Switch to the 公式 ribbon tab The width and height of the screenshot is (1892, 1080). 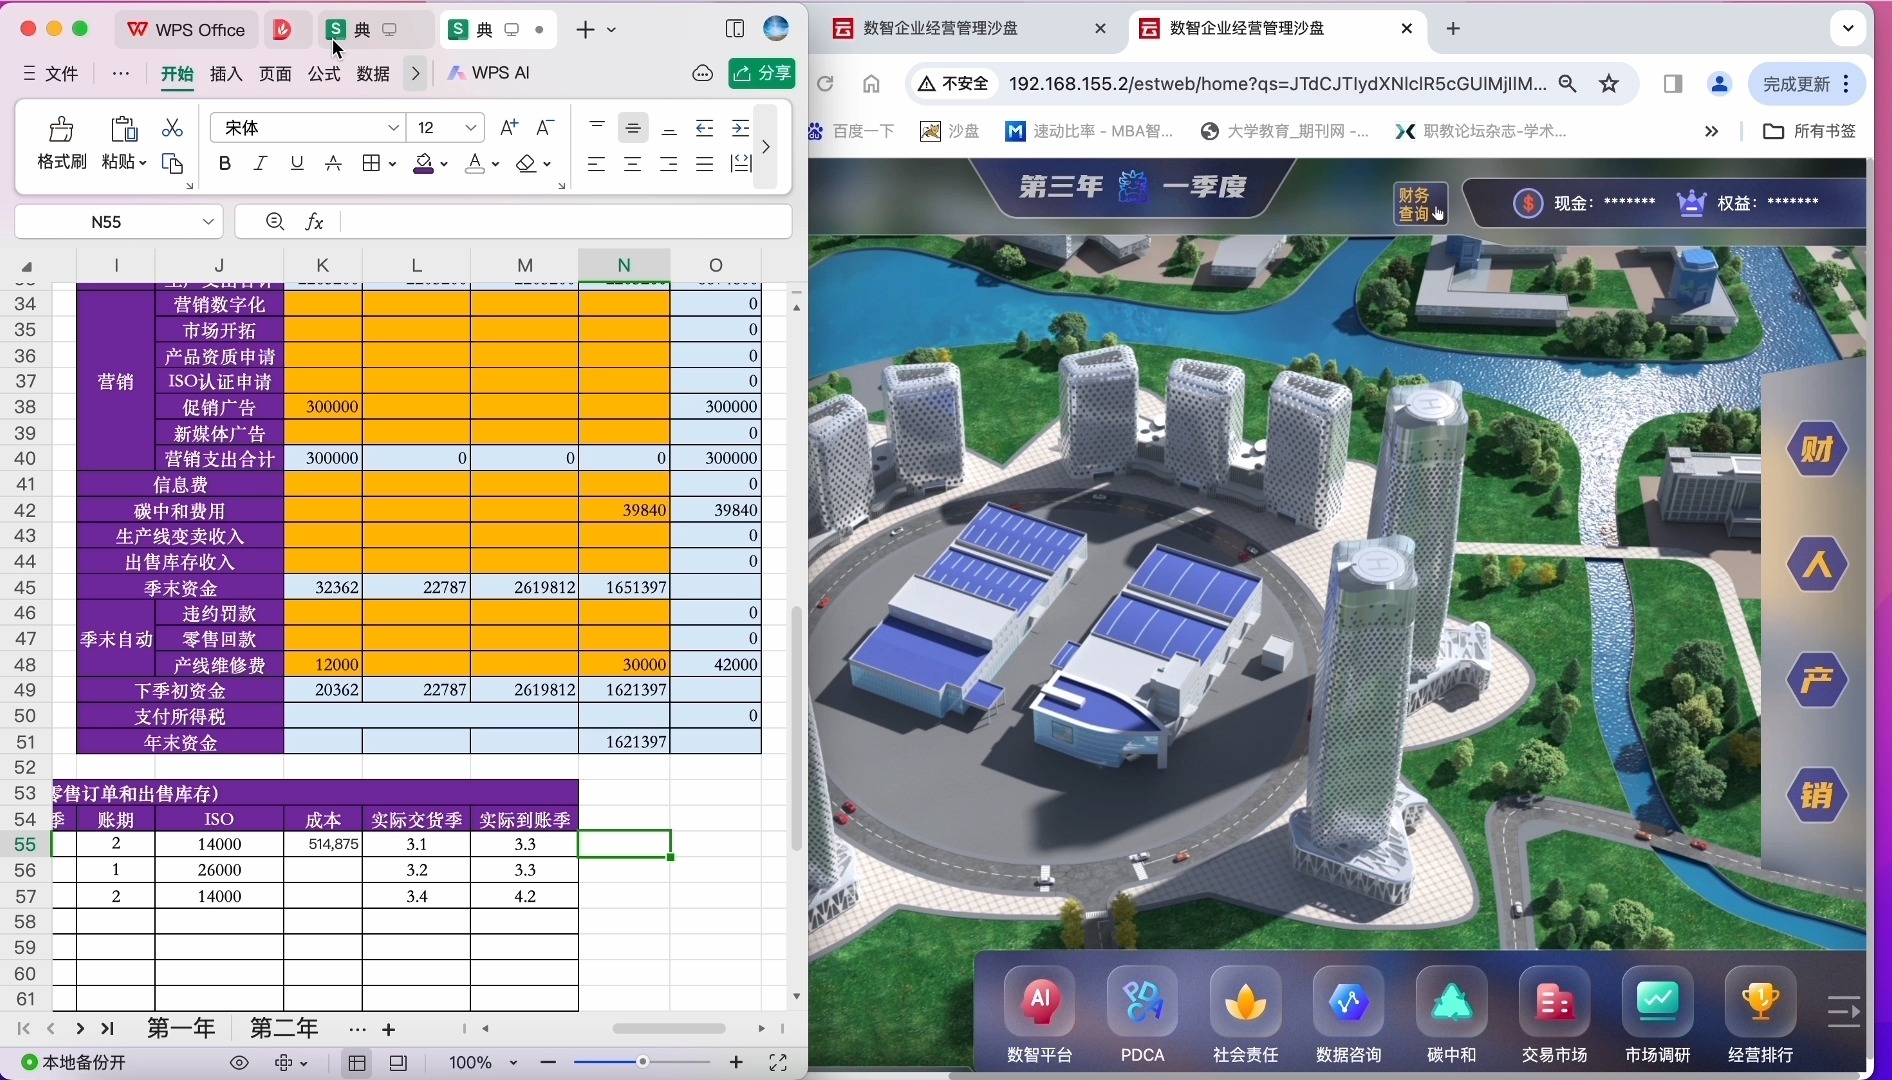pos(324,73)
